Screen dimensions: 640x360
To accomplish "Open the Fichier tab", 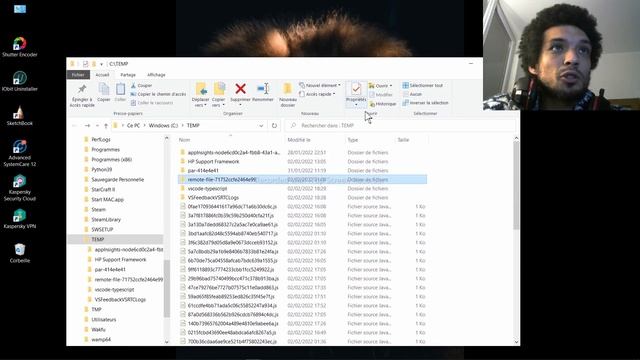I will 78,75.
